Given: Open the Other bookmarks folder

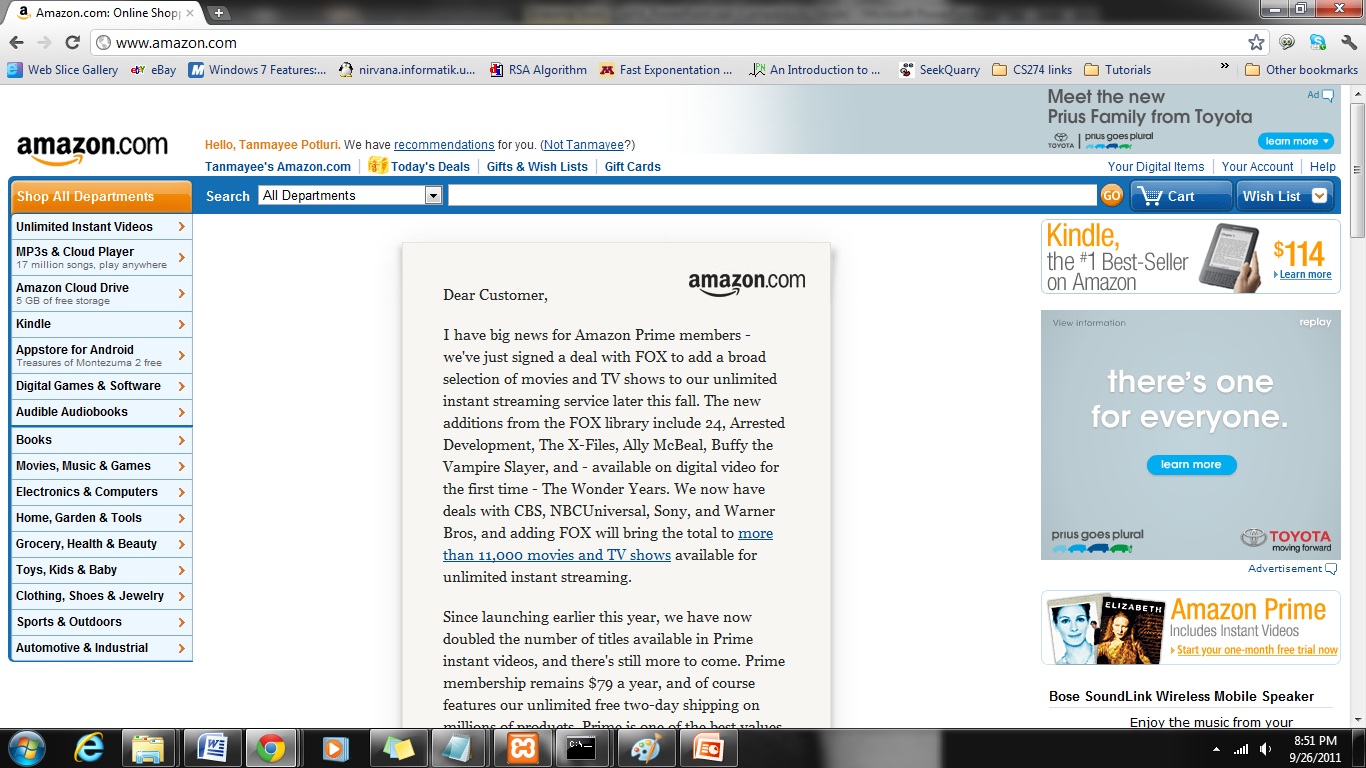Looking at the screenshot, I should [x=1301, y=70].
